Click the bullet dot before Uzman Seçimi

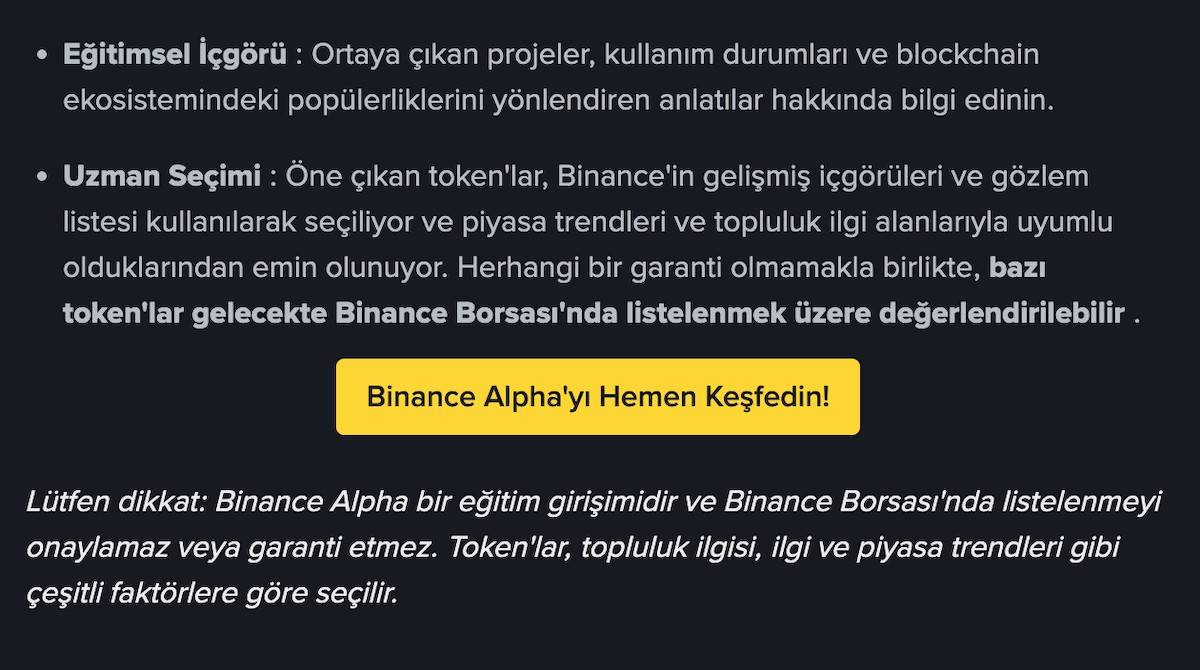pos(42,178)
